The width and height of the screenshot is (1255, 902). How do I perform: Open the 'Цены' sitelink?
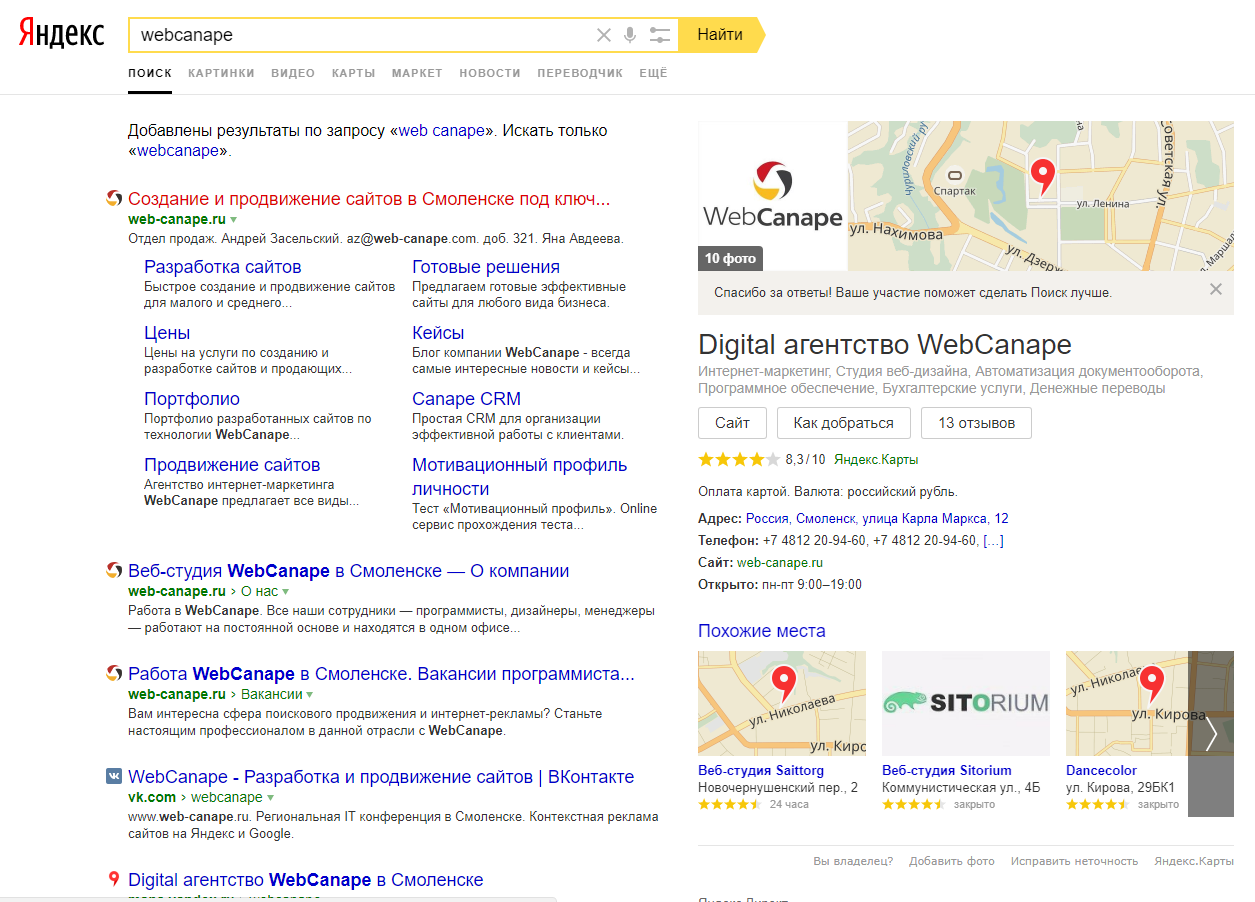(167, 333)
